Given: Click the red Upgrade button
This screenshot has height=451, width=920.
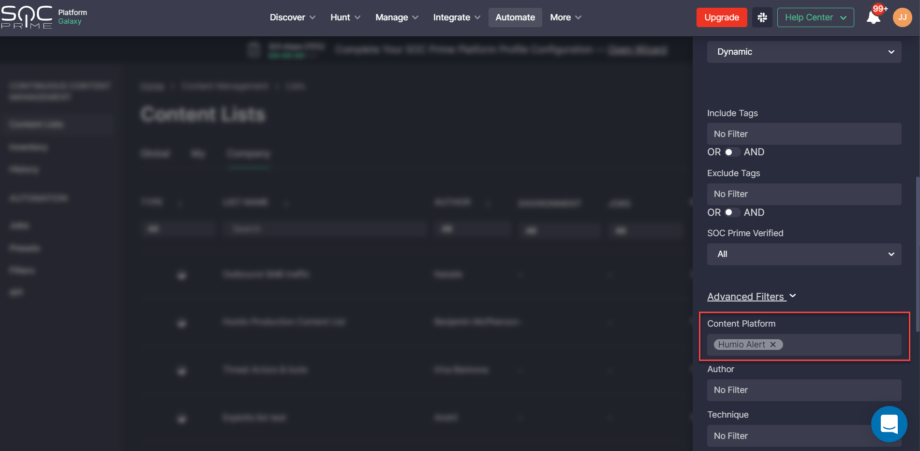Looking at the screenshot, I should coord(721,17).
